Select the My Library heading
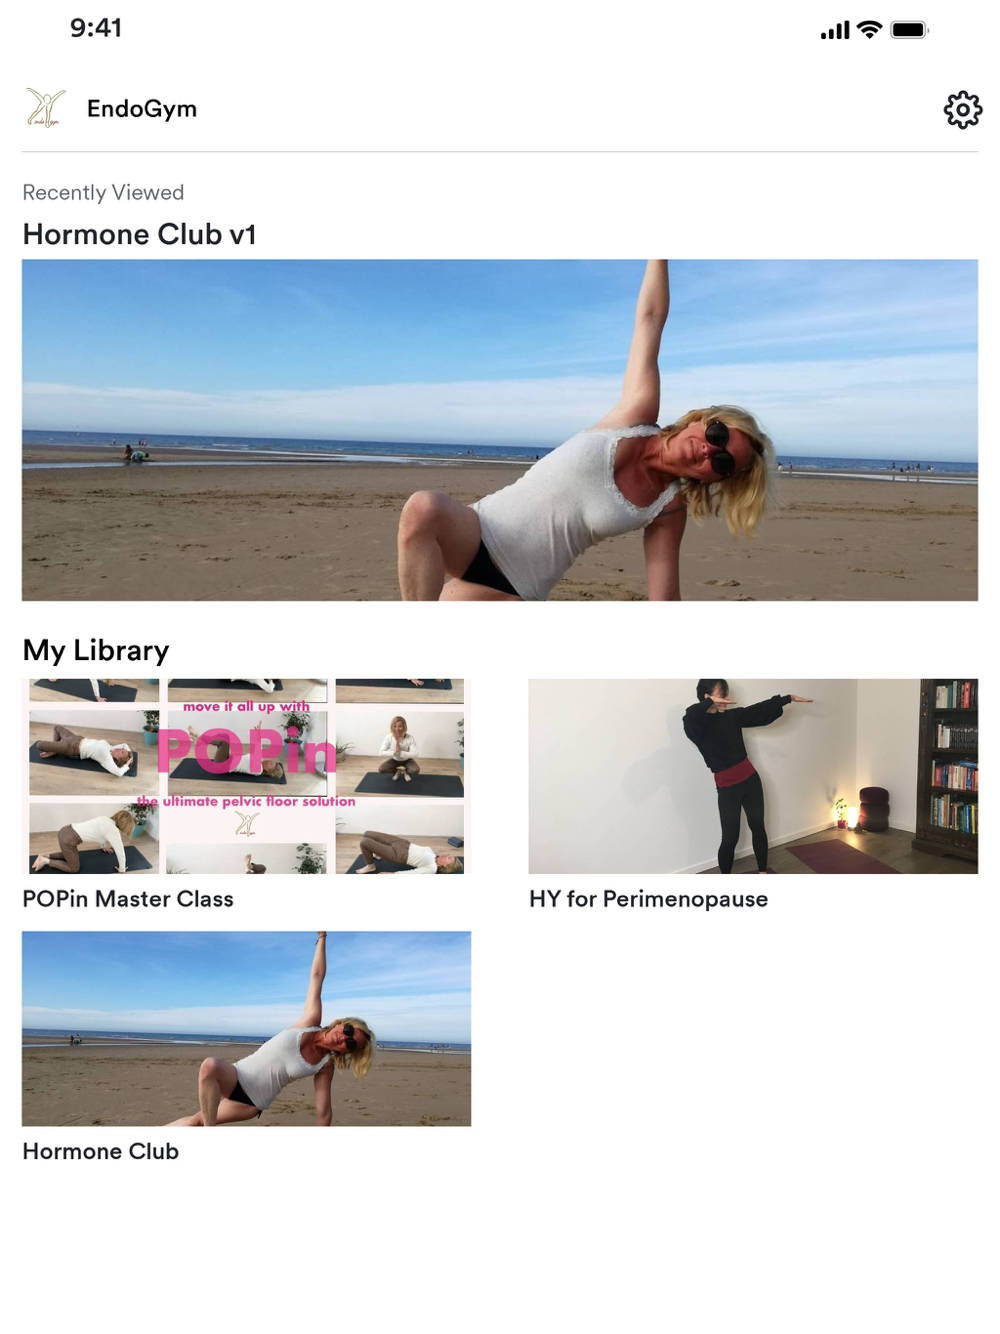 coord(96,651)
